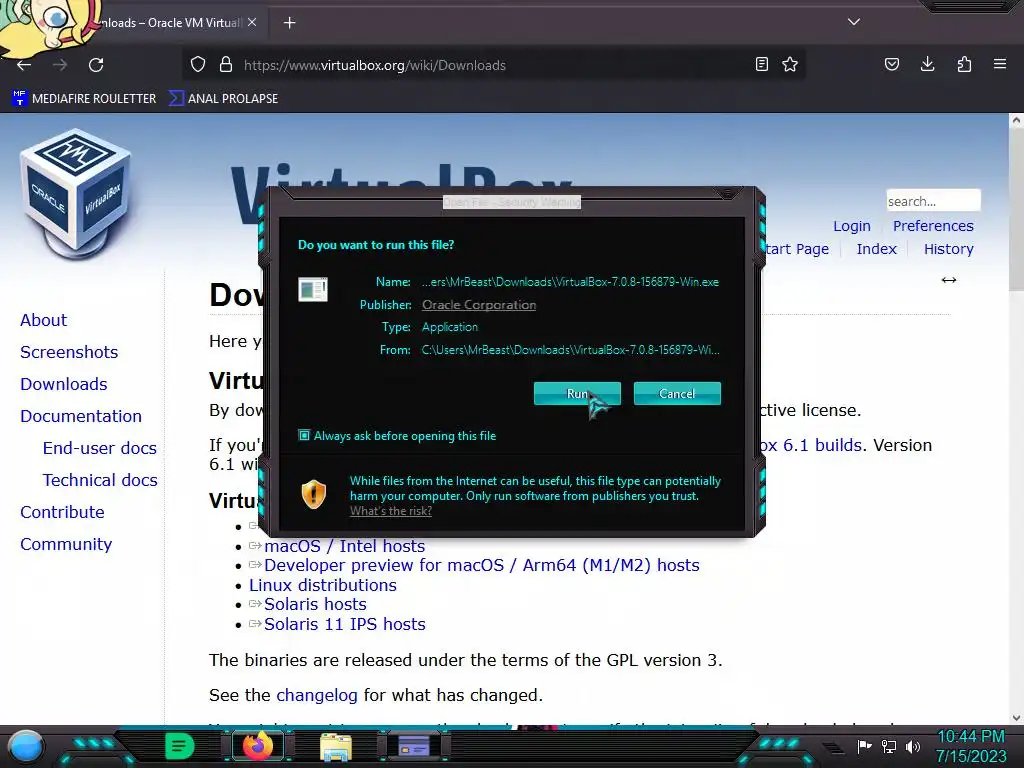Image resolution: width=1024 pixels, height=768 pixels.
Task: Open the Action Center flag tray icon
Action: [x=864, y=746]
